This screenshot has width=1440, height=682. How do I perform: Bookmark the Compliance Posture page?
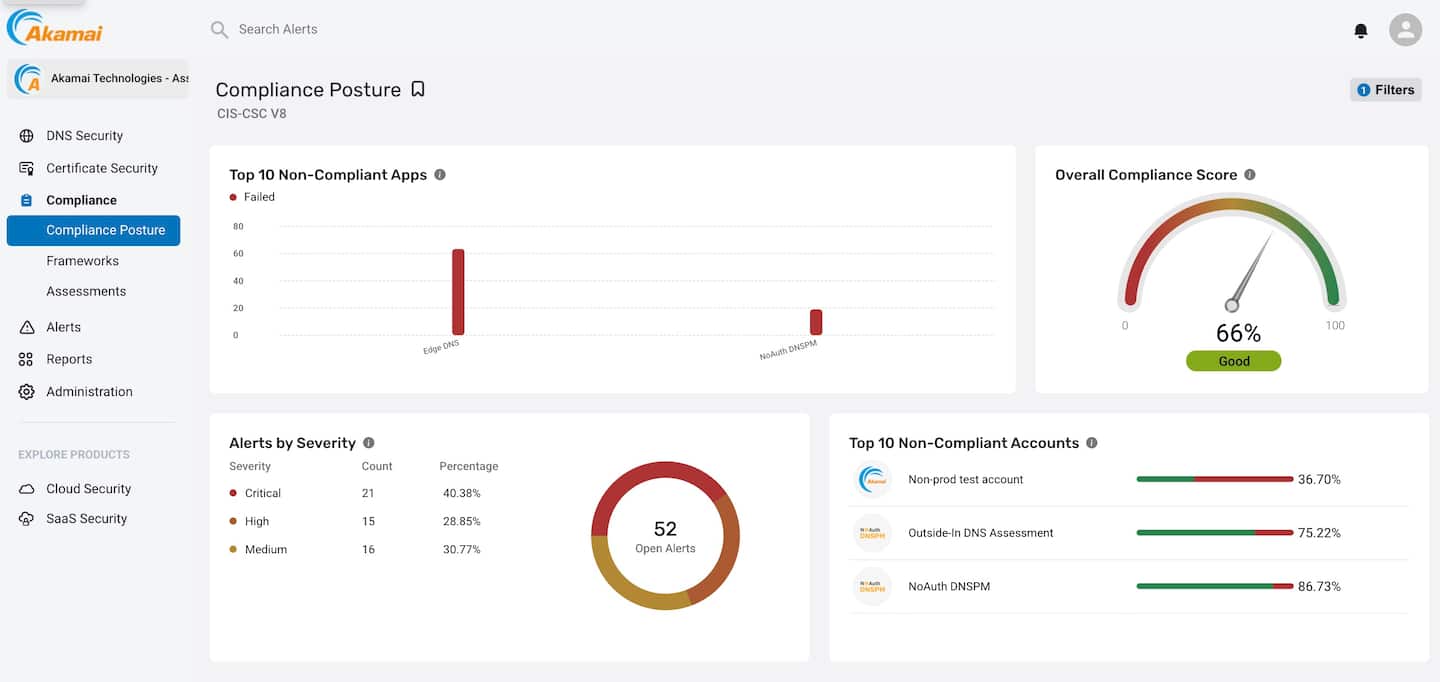click(418, 89)
